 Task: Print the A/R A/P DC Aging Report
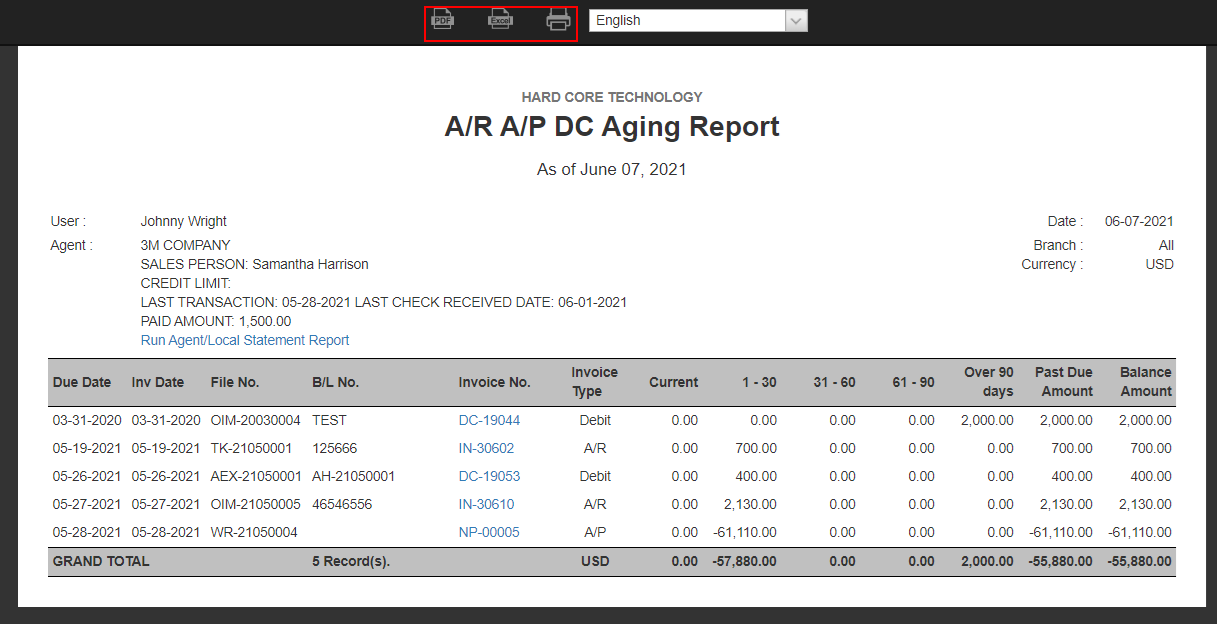[557, 19]
